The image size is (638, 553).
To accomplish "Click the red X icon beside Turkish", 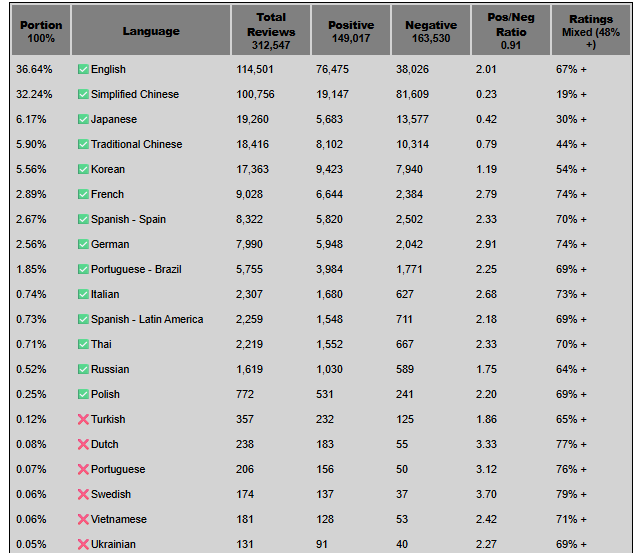I will pyautogui.click(x=83, y=419).
